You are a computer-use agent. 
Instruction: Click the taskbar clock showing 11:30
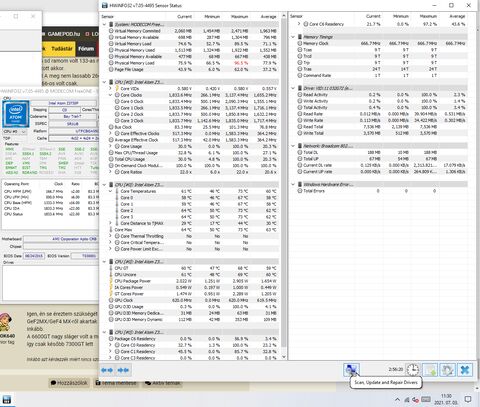pyautogui.click(x=446, y=399)
